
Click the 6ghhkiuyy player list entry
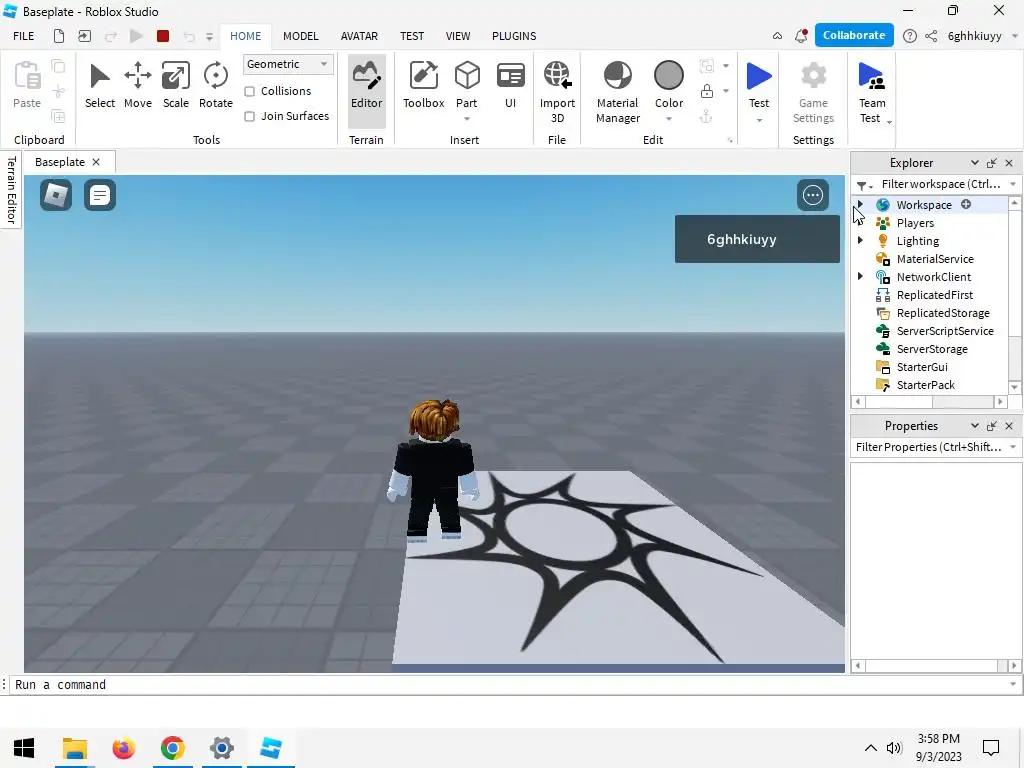[x=757, y=239]
